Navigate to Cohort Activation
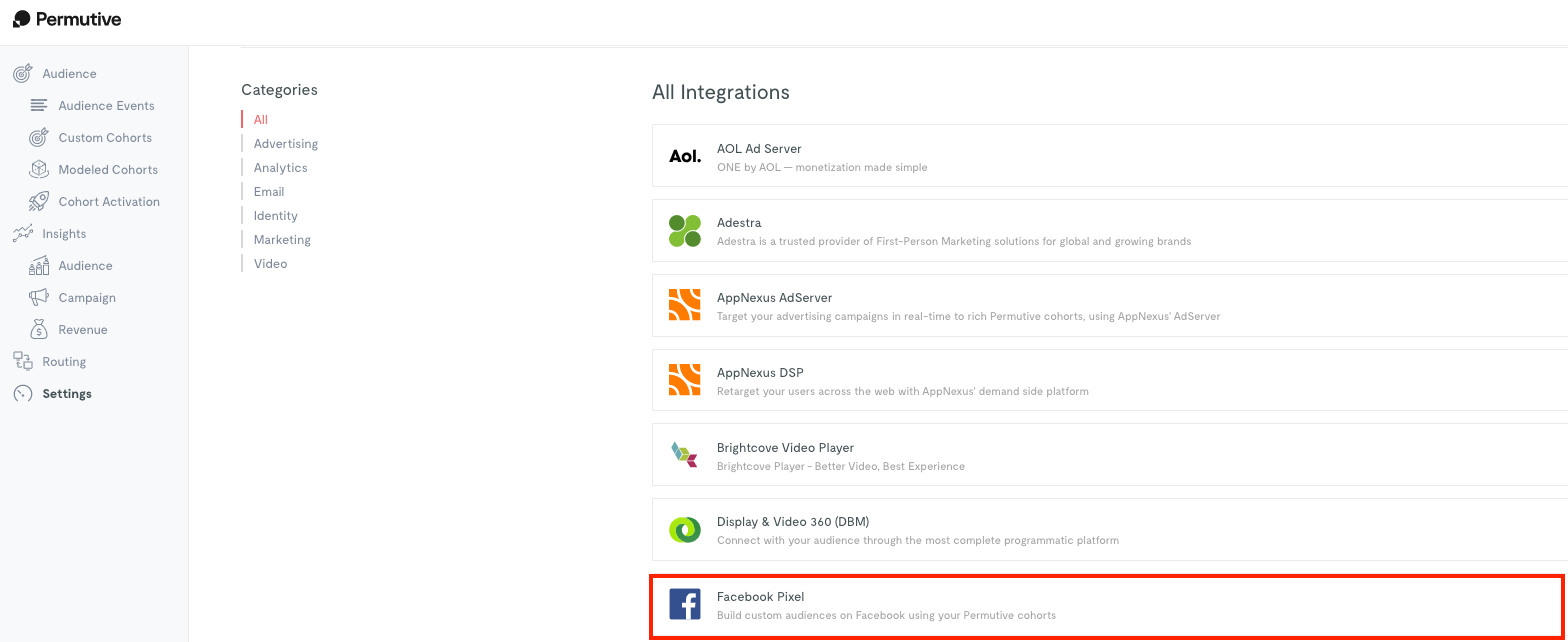Viewport: 1568px width, 642px height. pos(109,202)
